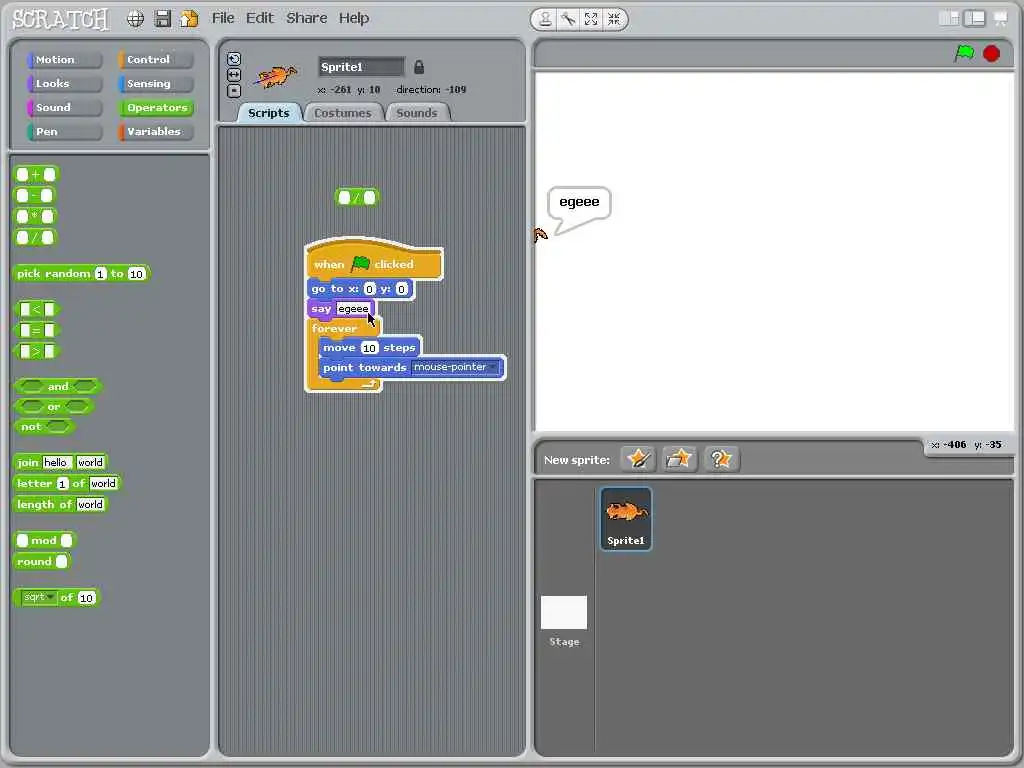The height and width of the screenshot is (768, 1024).
Task: Click the egeee text in say block
Action: click(x=353, y=309)
